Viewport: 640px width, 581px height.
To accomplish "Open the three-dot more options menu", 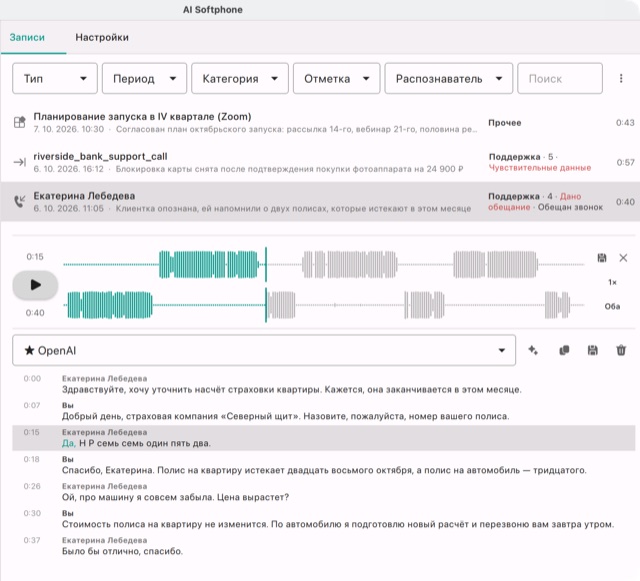I will click(621, 78).
